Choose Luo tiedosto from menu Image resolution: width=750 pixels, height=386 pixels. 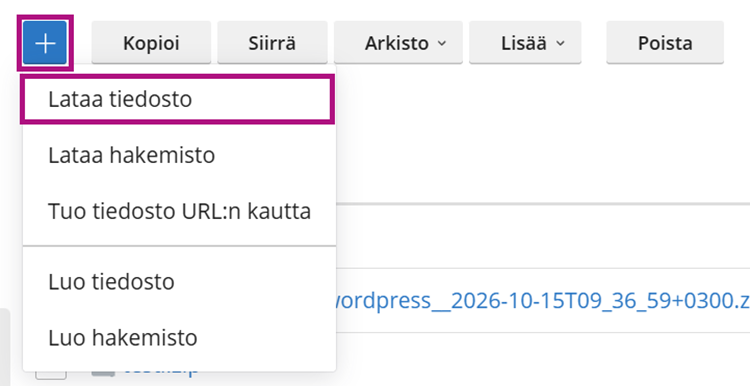point(179,282)
